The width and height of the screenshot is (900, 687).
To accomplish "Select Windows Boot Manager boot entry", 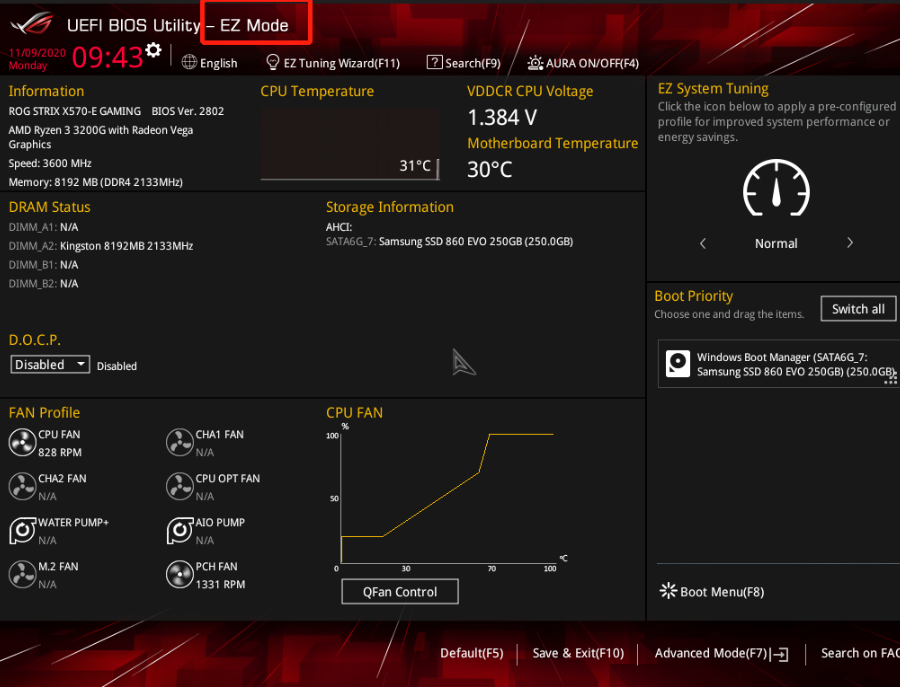I will point(779,364).
